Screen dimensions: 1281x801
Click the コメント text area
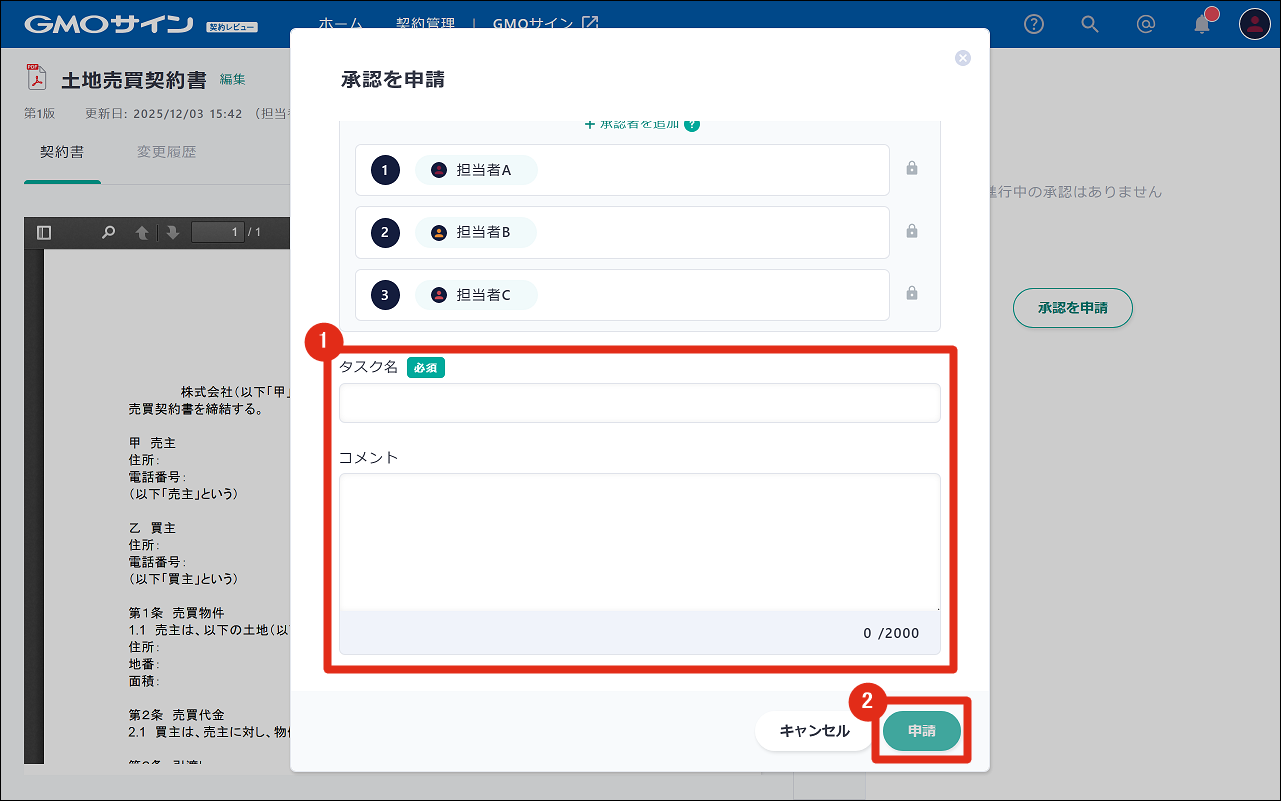click(x=639, y=541)
